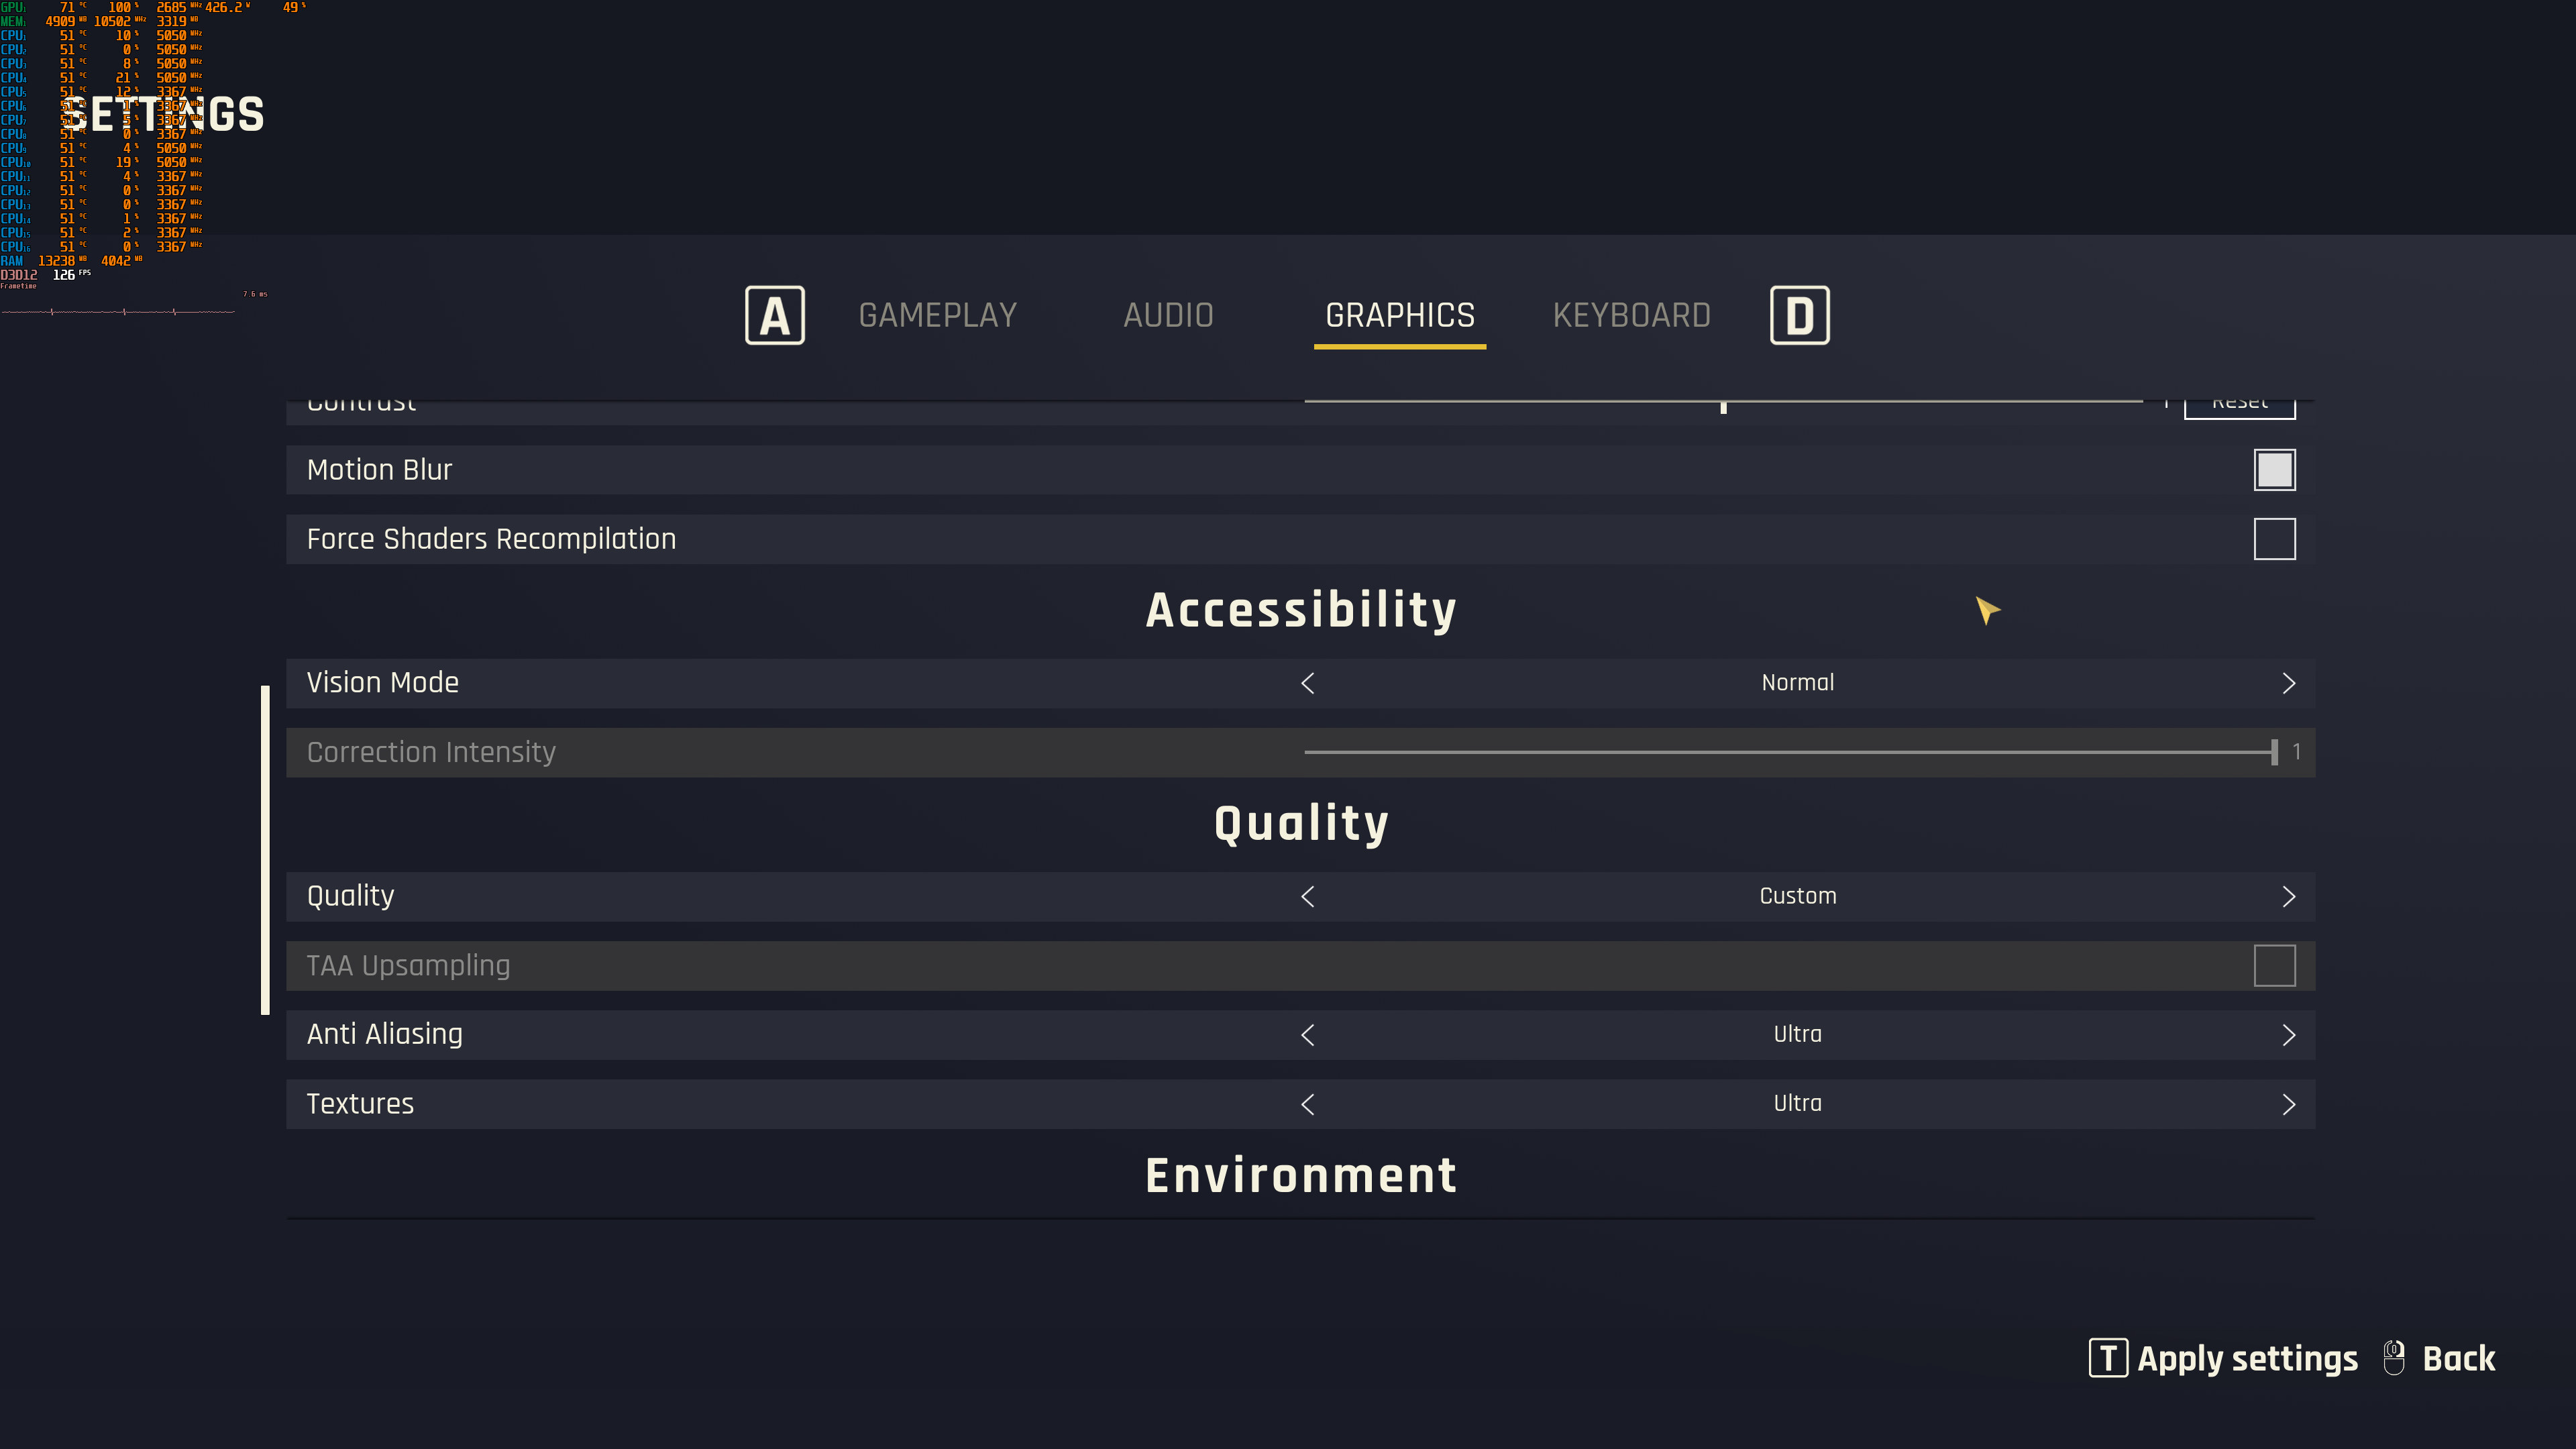Click right arrow for Vision Mode
The height and width of the screenshot is (1449, 2576).
(2288, 683)
